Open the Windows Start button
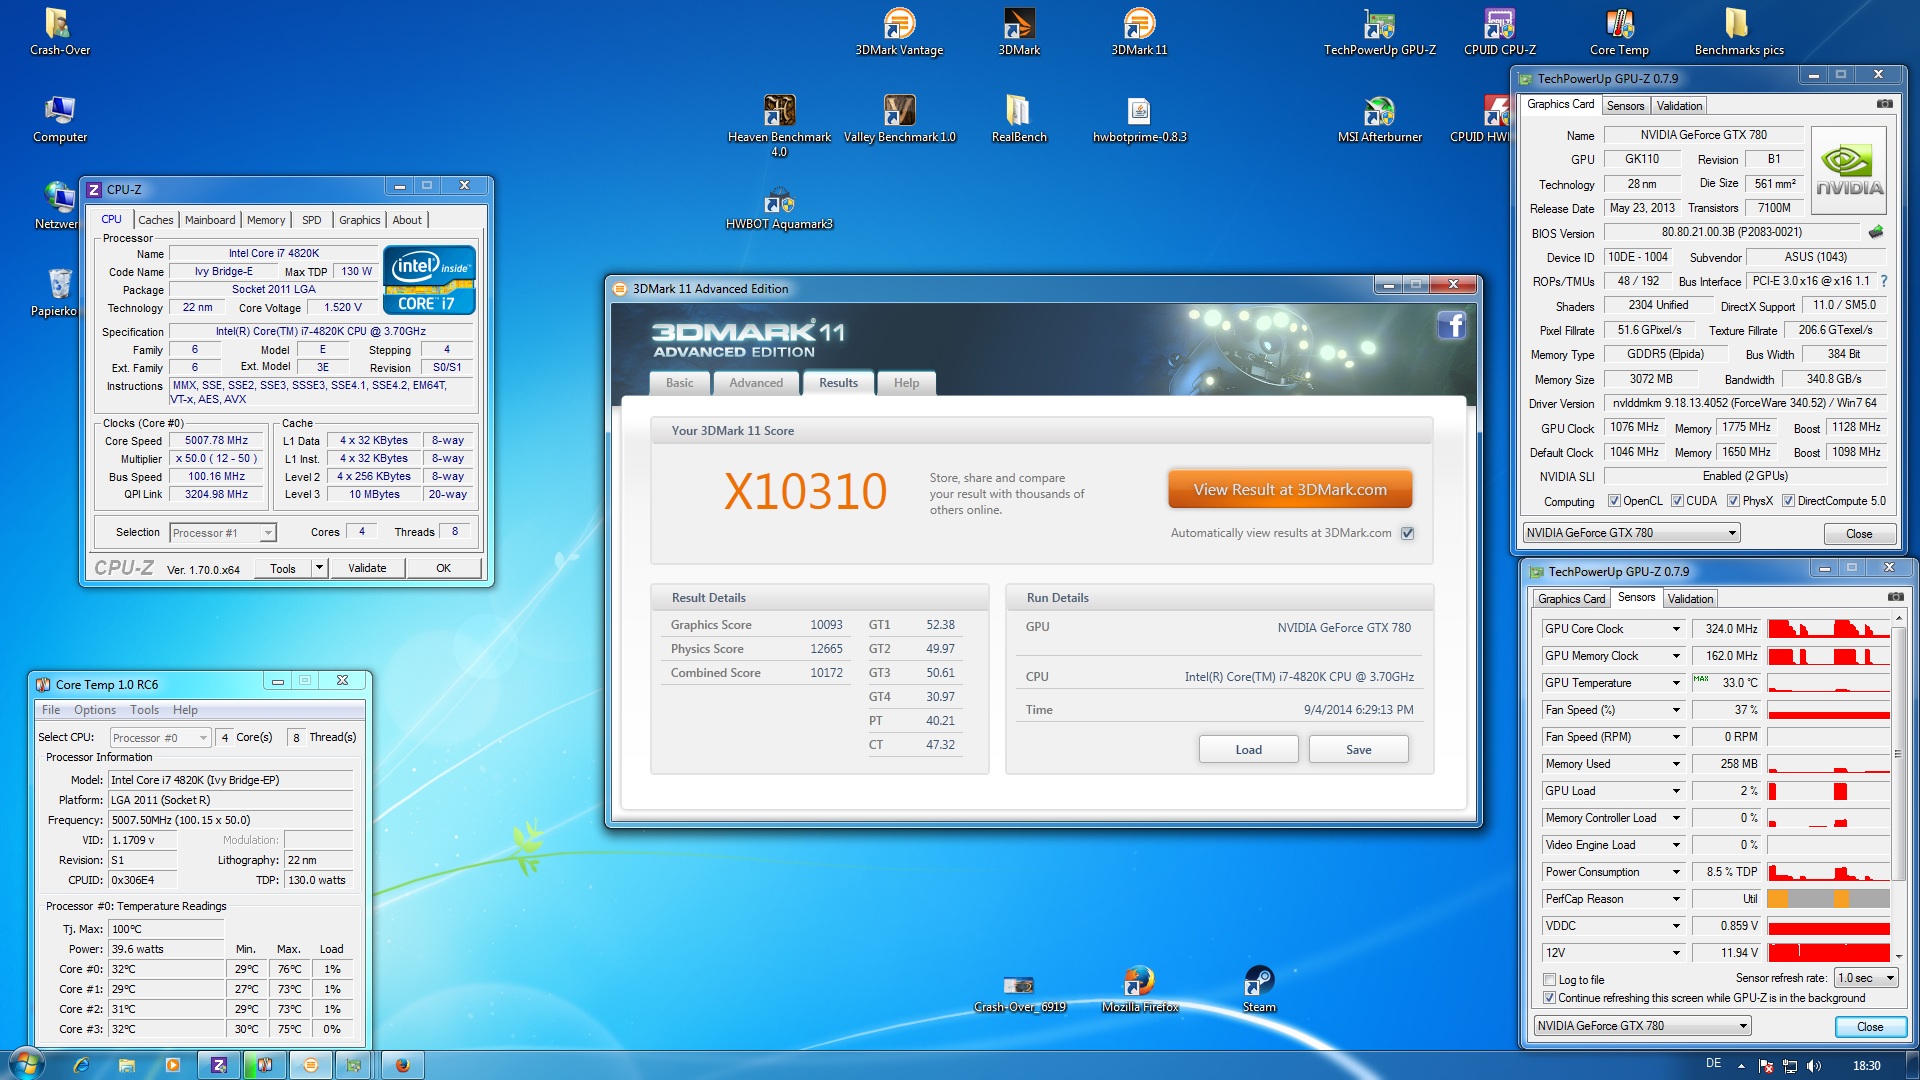 26,1064
